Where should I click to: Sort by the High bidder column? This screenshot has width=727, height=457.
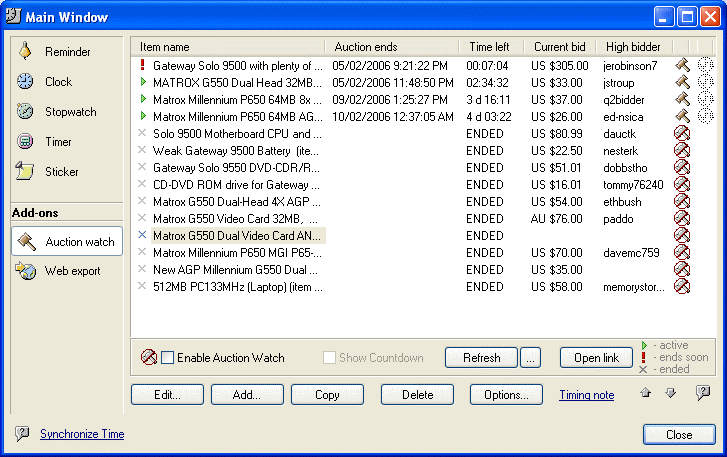(634, 47)
